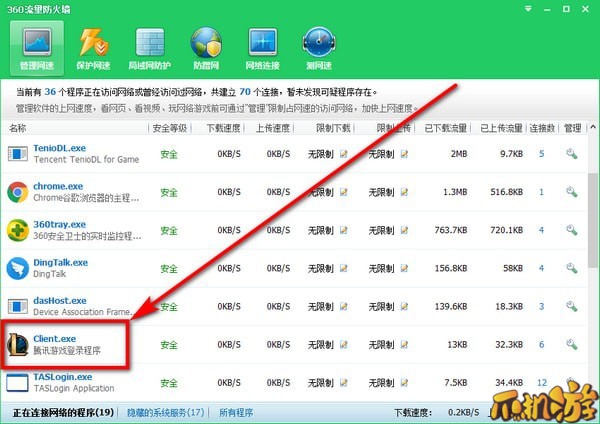Select the DingTalk.exe program name
Screen dimensions: 600x424
coord(60,263)
